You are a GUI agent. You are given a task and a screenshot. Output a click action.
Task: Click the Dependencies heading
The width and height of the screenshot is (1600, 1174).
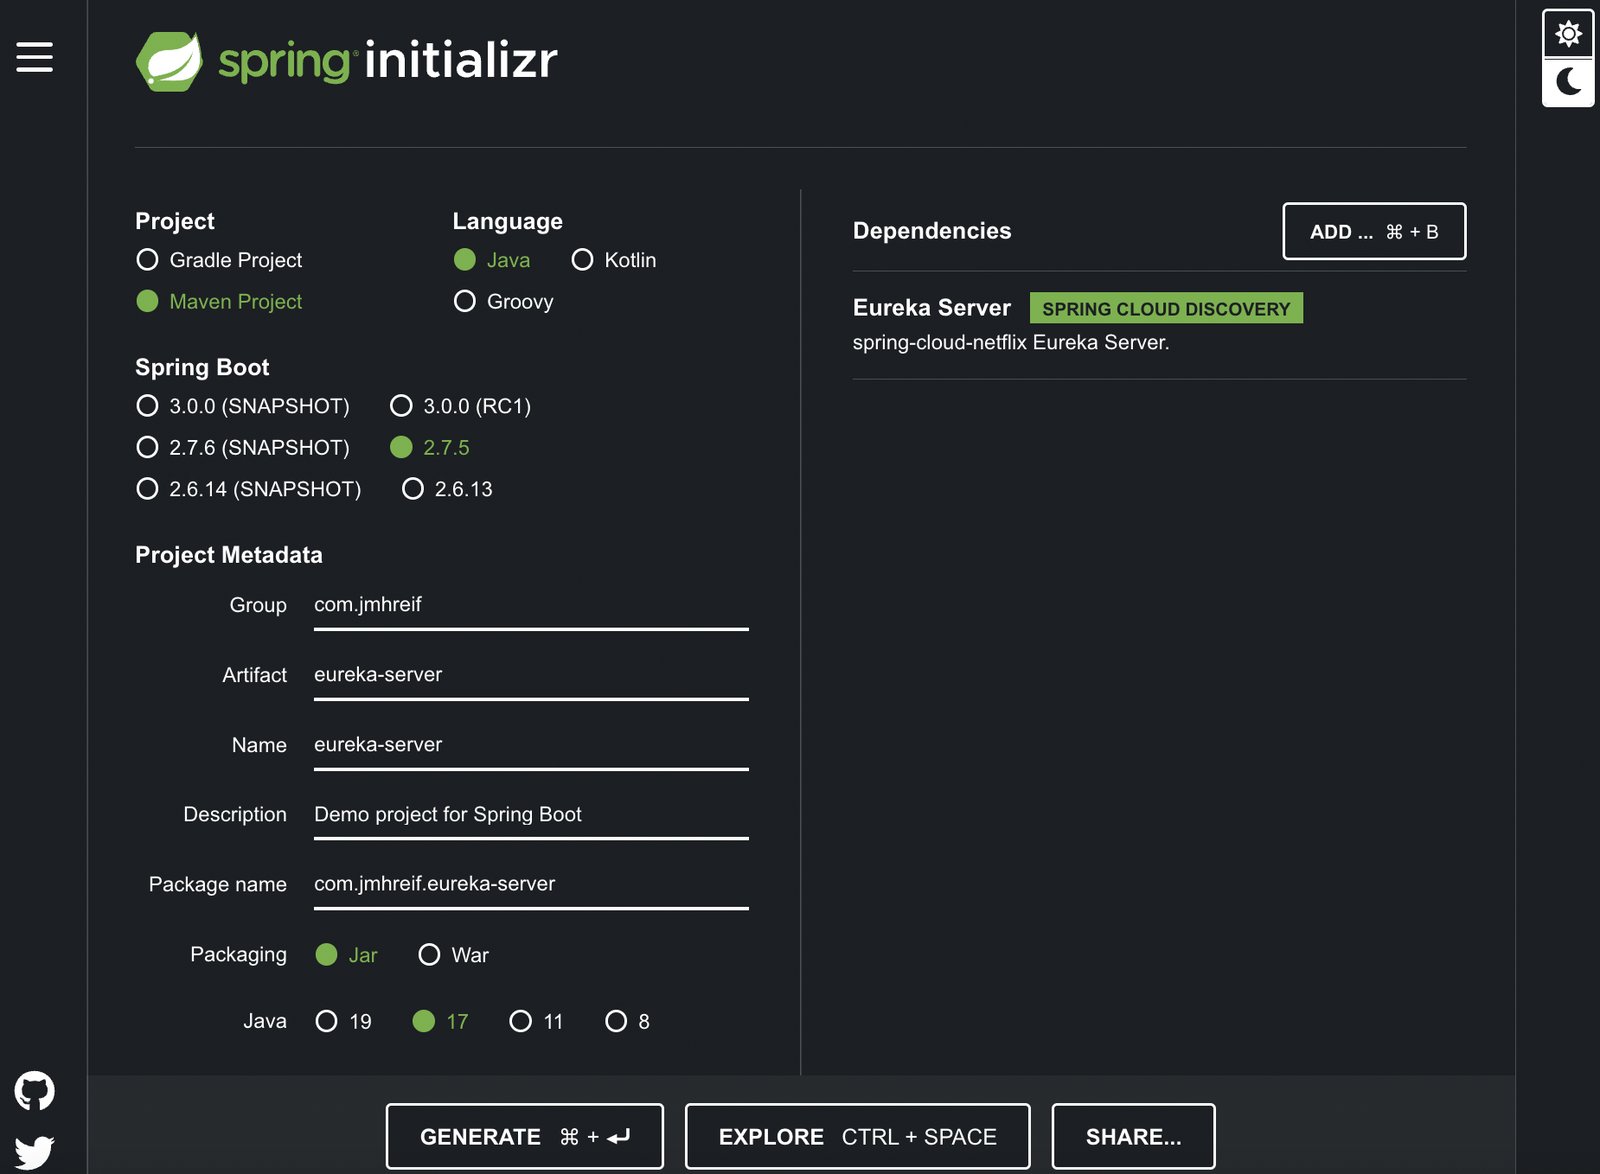tap(932, 231)
